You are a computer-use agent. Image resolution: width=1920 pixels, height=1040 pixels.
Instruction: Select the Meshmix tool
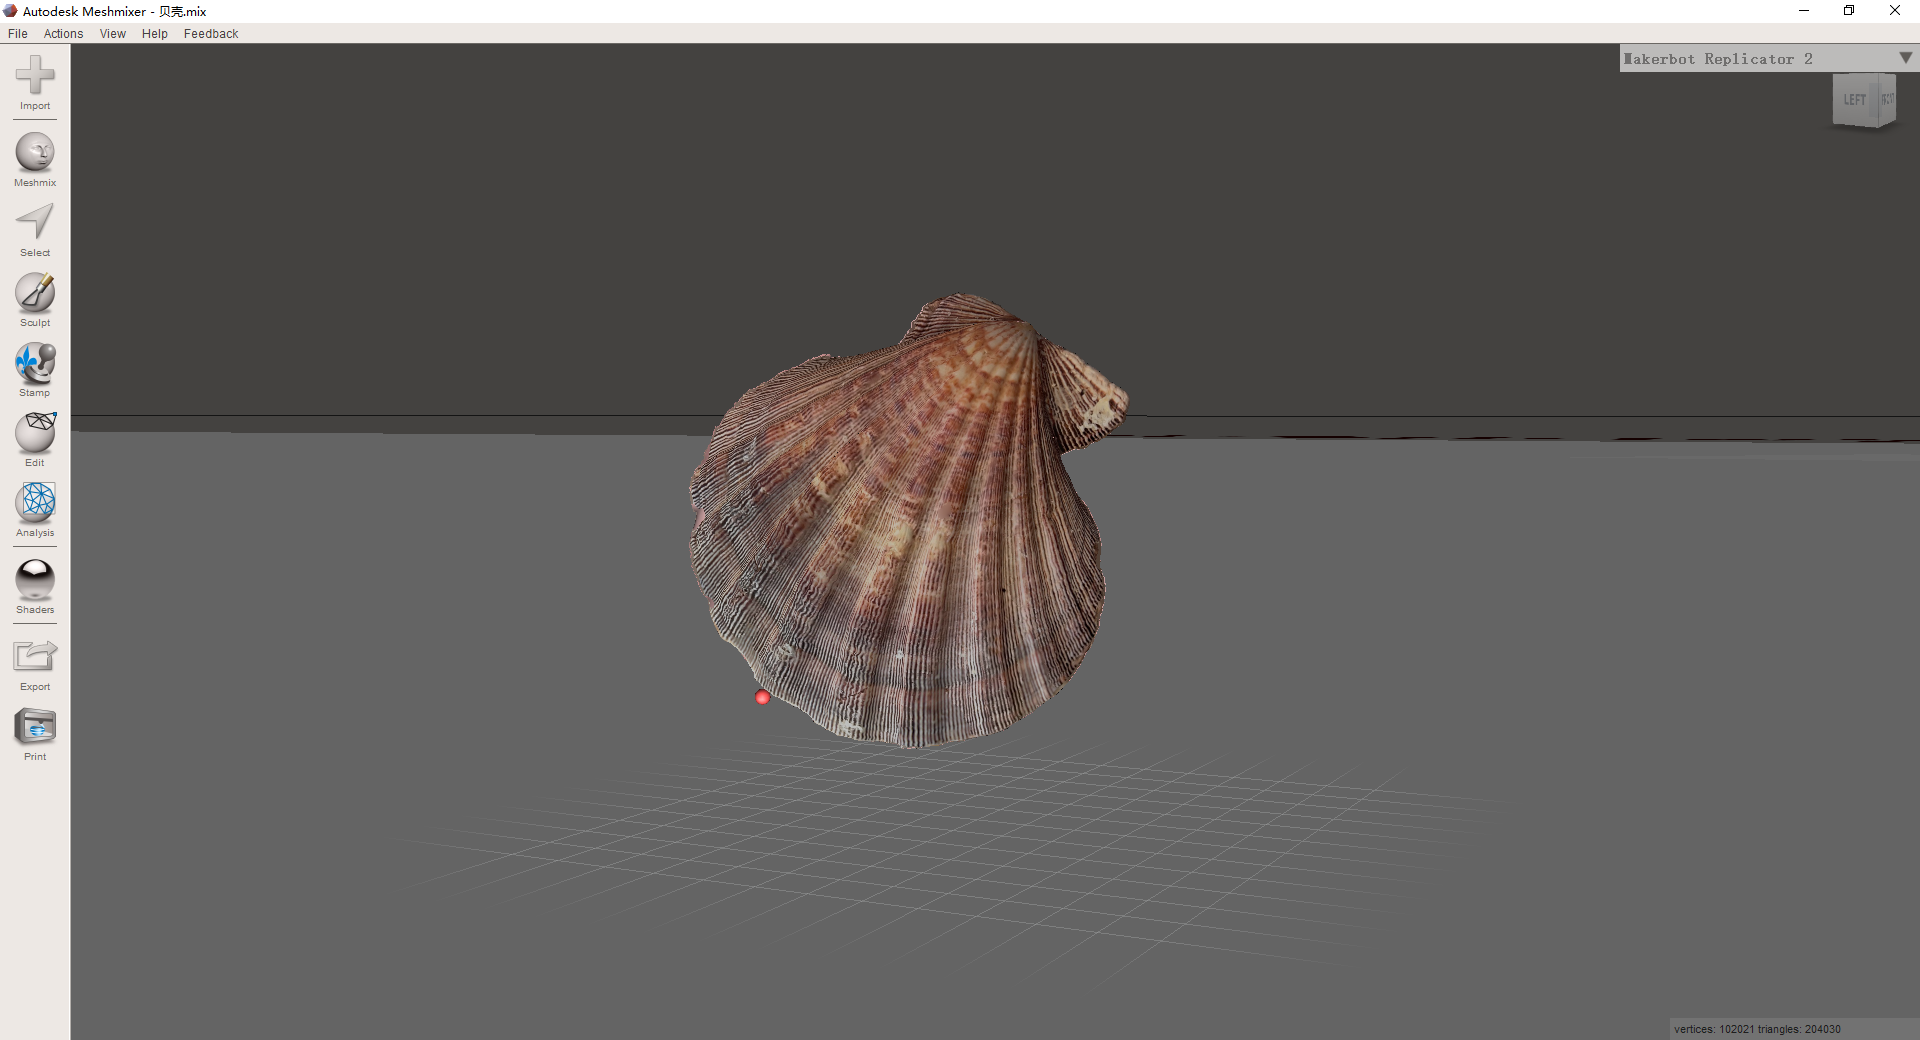pos(34,158)
